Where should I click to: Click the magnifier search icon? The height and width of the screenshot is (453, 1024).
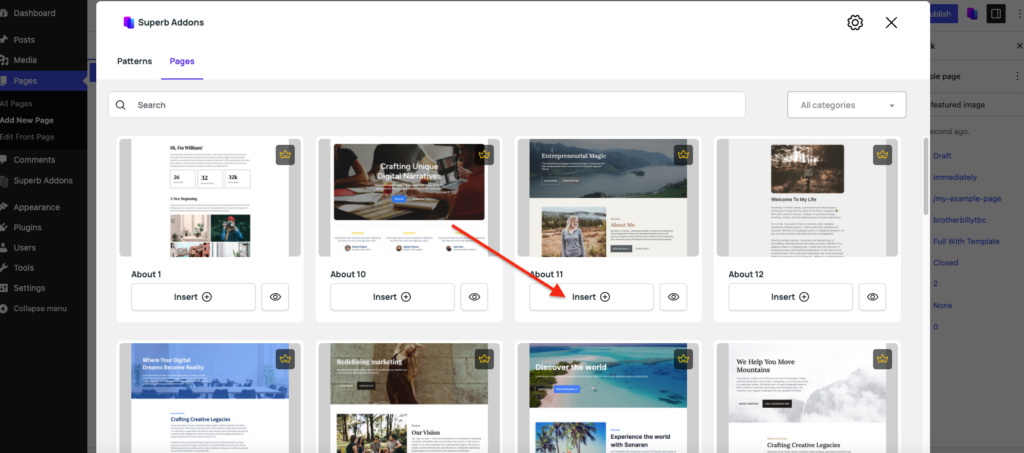click(121, 104)
